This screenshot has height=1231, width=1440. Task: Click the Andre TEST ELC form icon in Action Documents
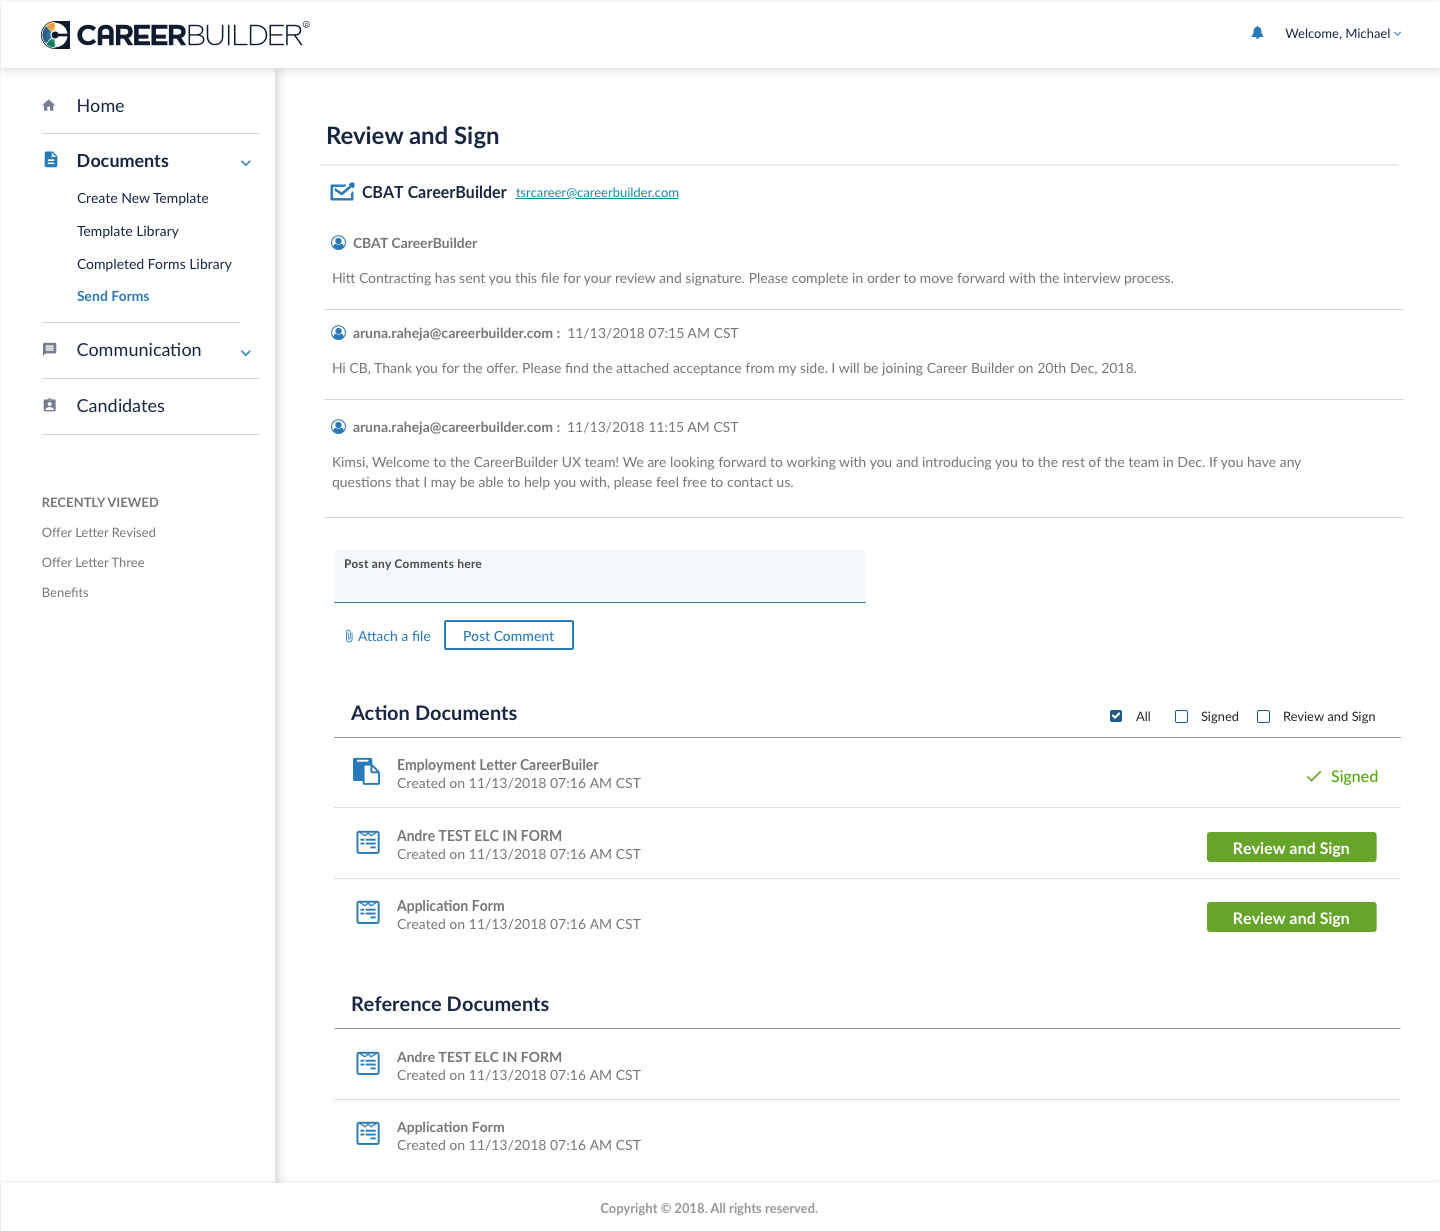(x=368, y=842)
